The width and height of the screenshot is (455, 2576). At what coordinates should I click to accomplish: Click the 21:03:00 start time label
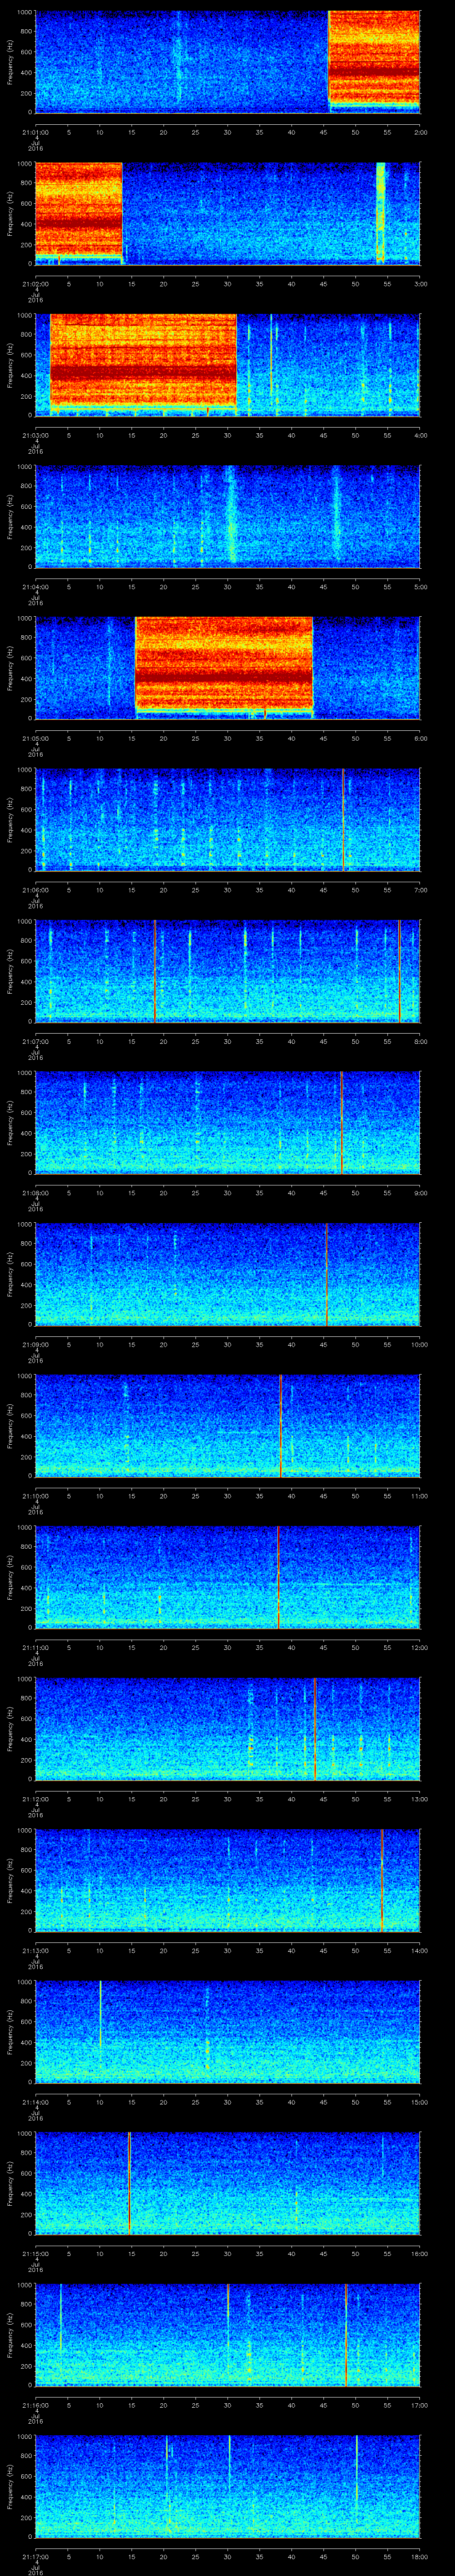coord(35,434)
